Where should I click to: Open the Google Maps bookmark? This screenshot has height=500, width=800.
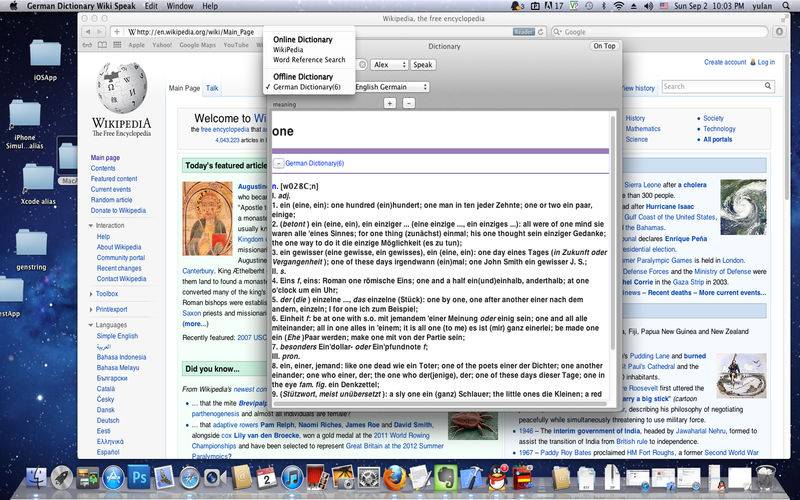[197, 45]
